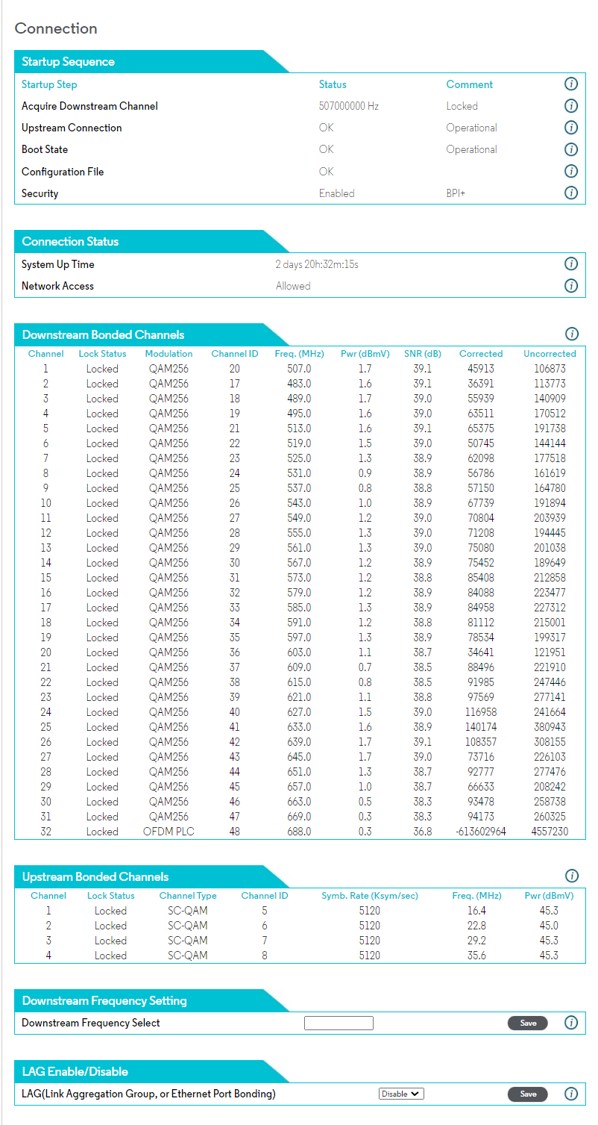
Task: Show info for Acquire Downstream Channel row
Action: (571, 105)
